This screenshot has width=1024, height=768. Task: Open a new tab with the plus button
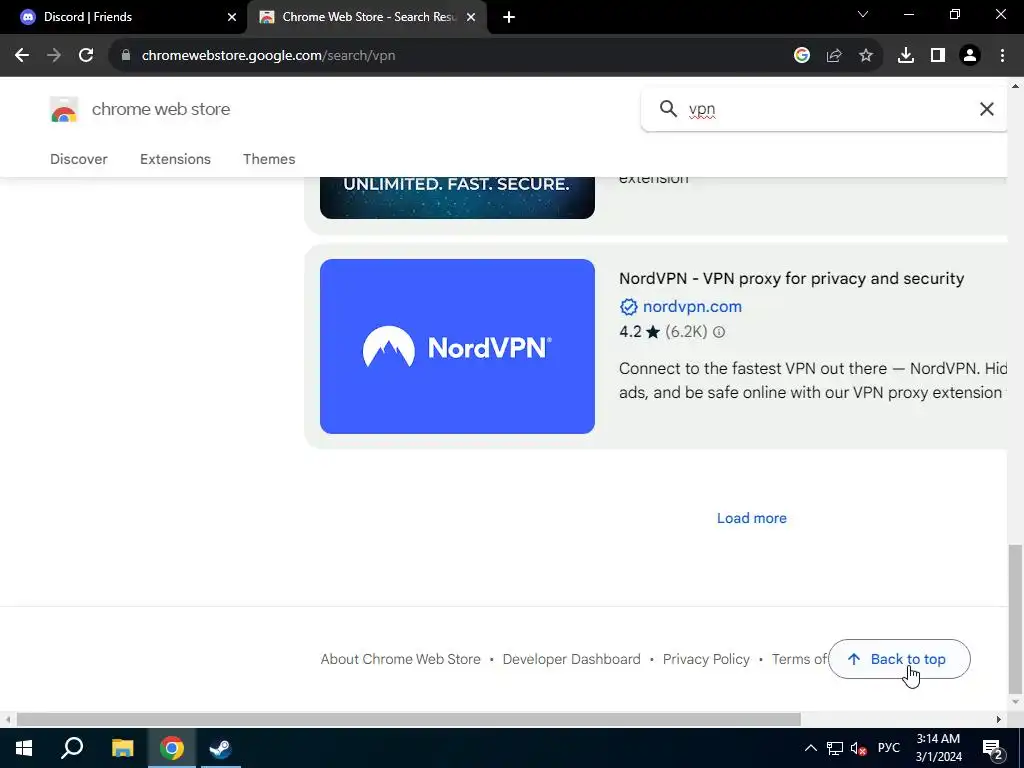point(509,17)
